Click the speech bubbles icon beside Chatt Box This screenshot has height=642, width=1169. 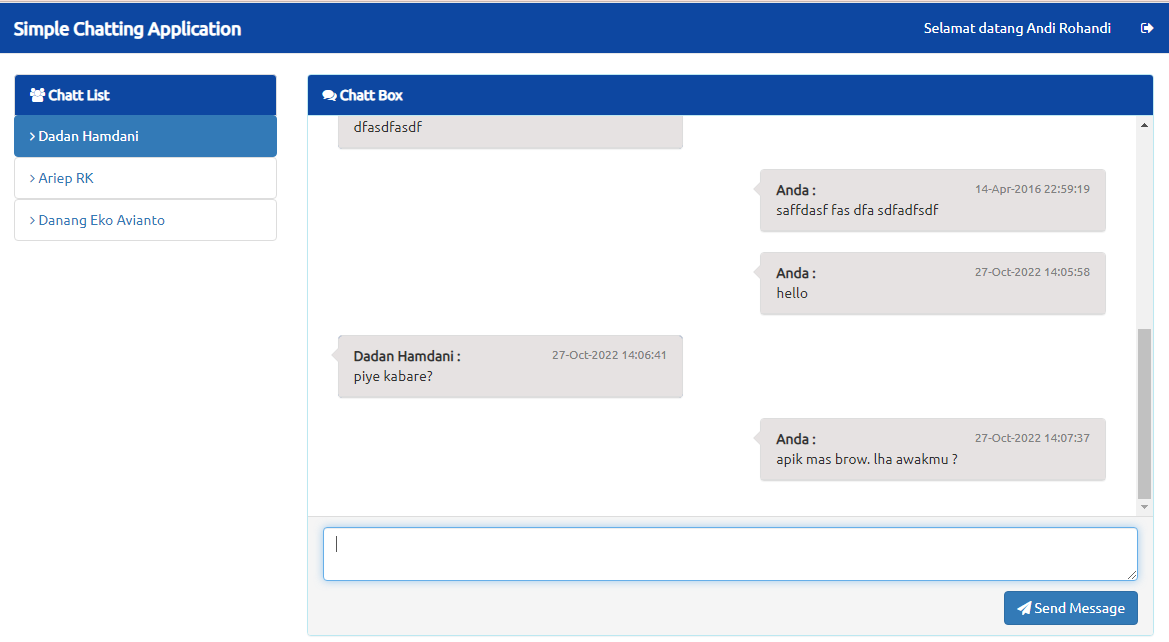coord(329,96)
